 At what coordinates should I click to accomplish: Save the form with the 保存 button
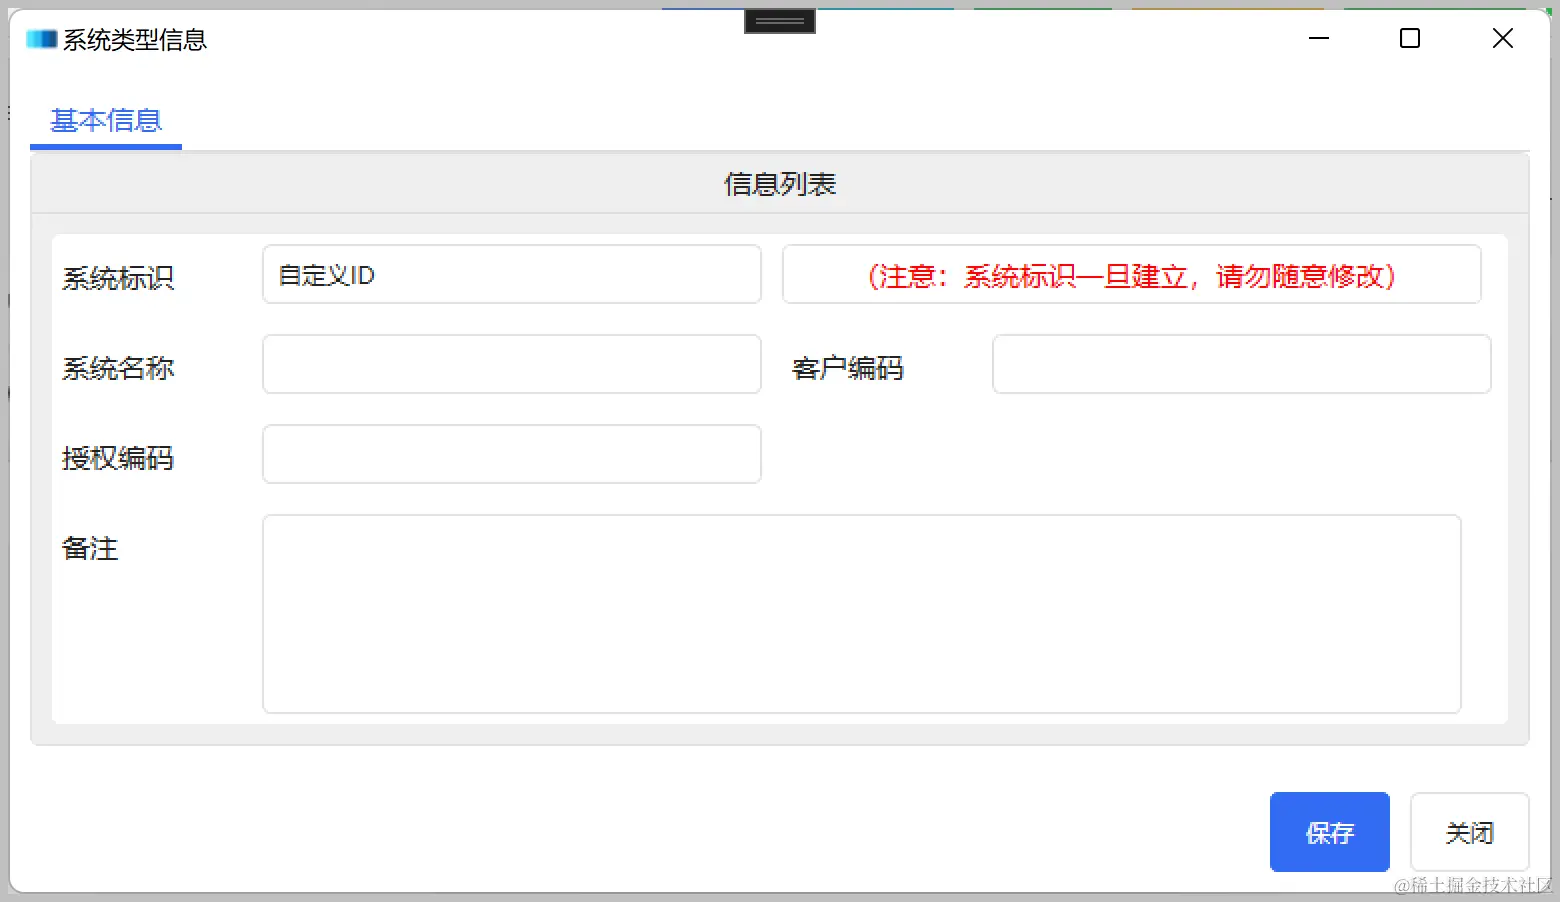pos(1330,832)
